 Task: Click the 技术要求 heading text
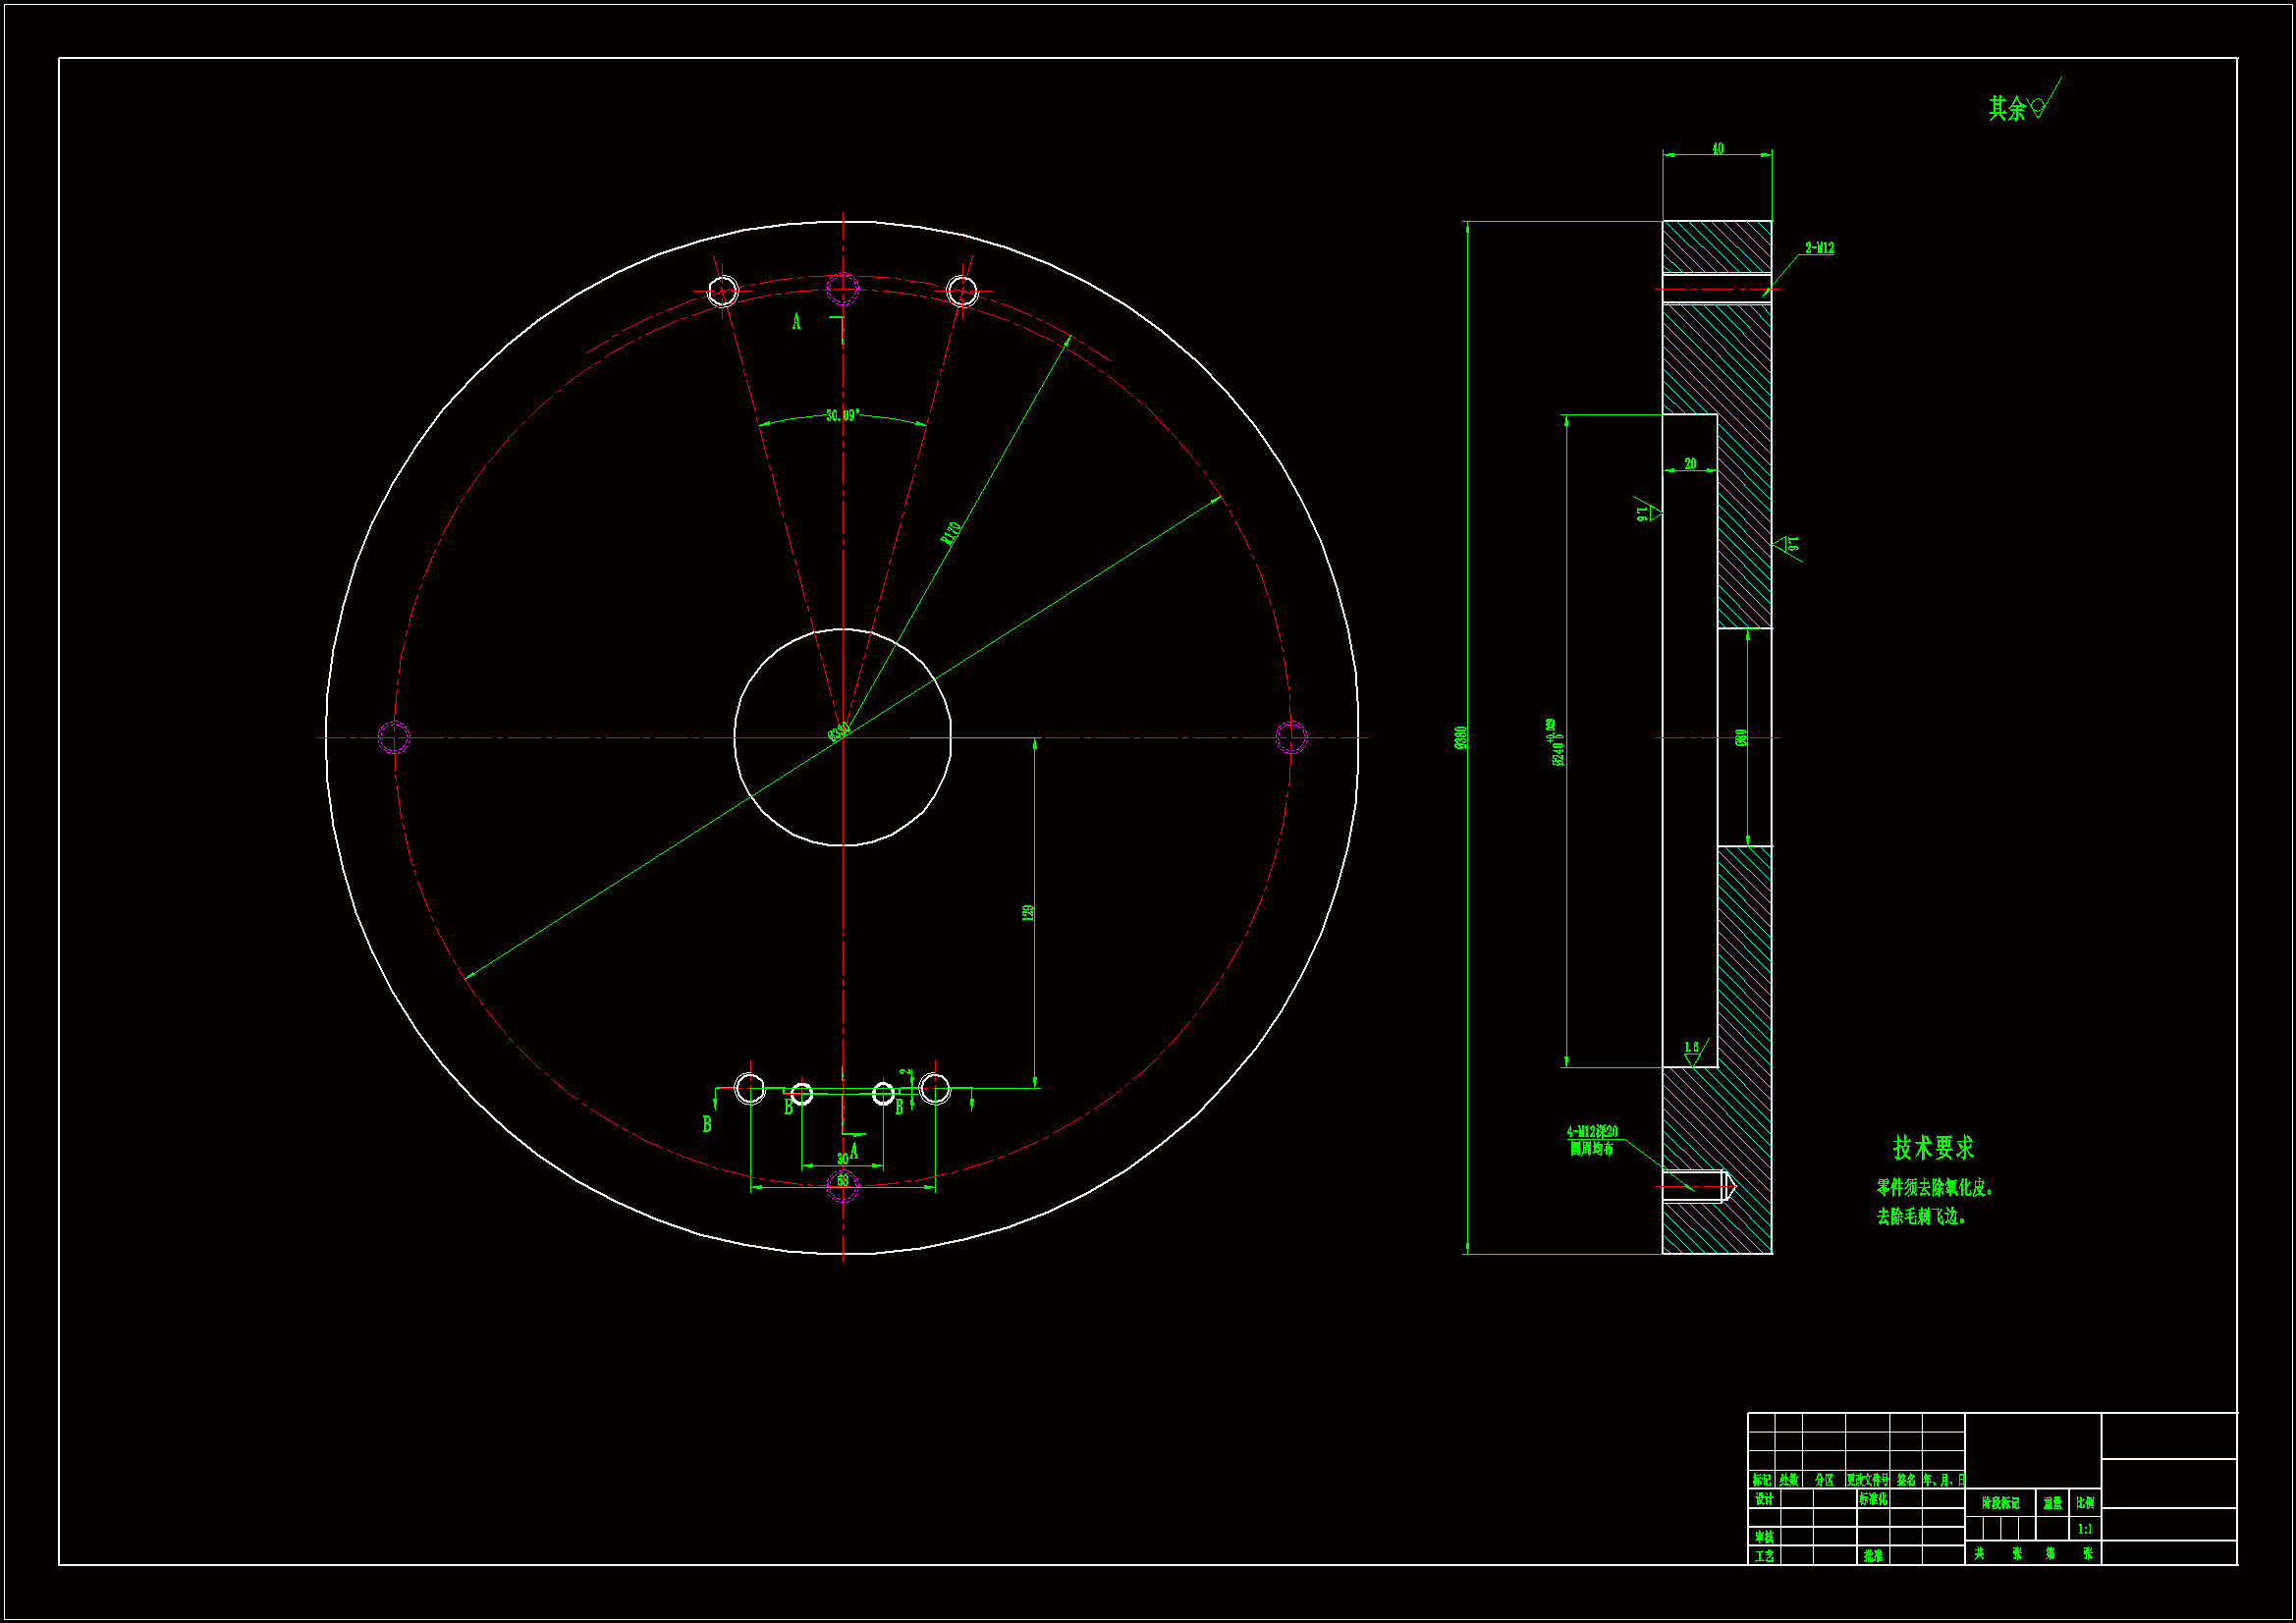click(1933, 1148)
